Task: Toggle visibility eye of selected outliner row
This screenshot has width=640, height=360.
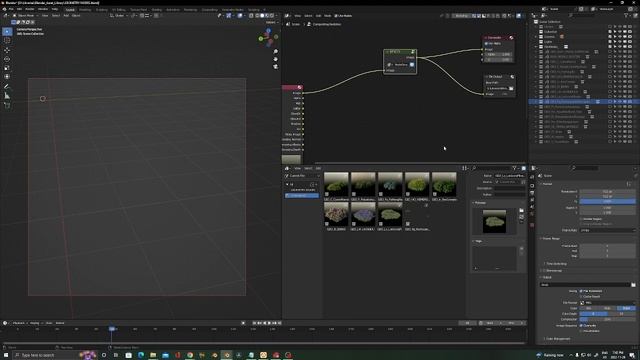Action: [x=620, y=102]
